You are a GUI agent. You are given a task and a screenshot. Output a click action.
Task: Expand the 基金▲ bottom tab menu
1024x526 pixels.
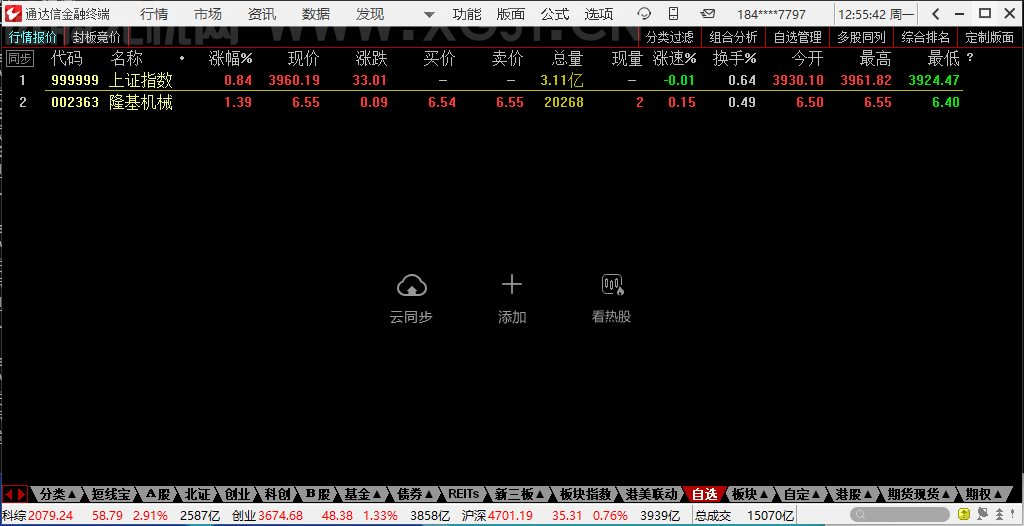coord(362,494)
